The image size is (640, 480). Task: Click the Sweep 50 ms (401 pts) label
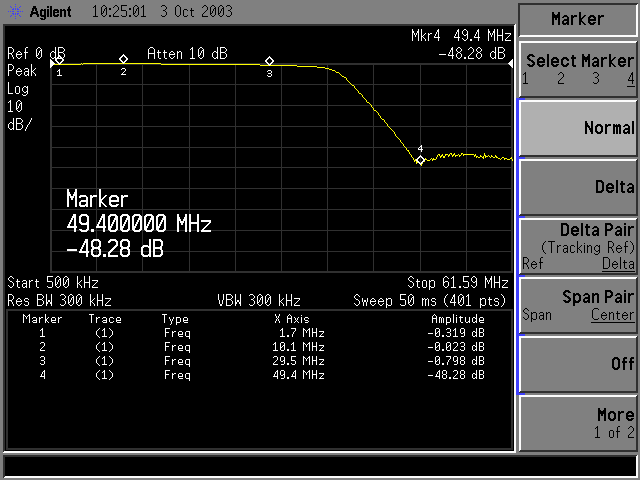[x=429, y=301]
